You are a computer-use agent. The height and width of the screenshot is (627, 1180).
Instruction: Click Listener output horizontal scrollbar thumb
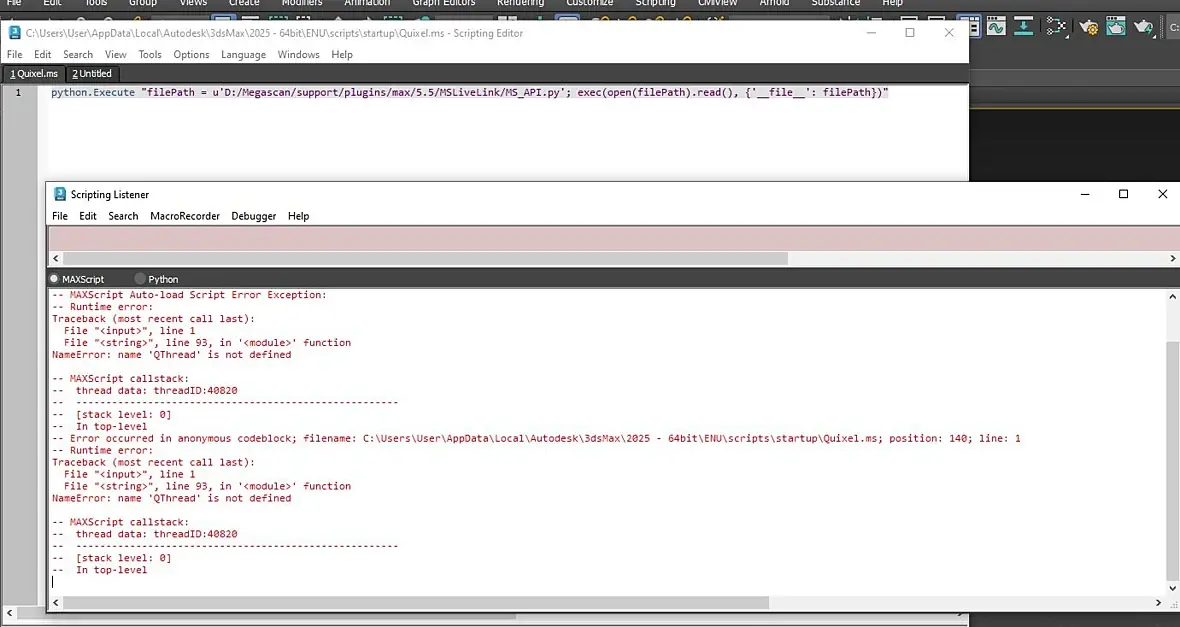(416, 602)
